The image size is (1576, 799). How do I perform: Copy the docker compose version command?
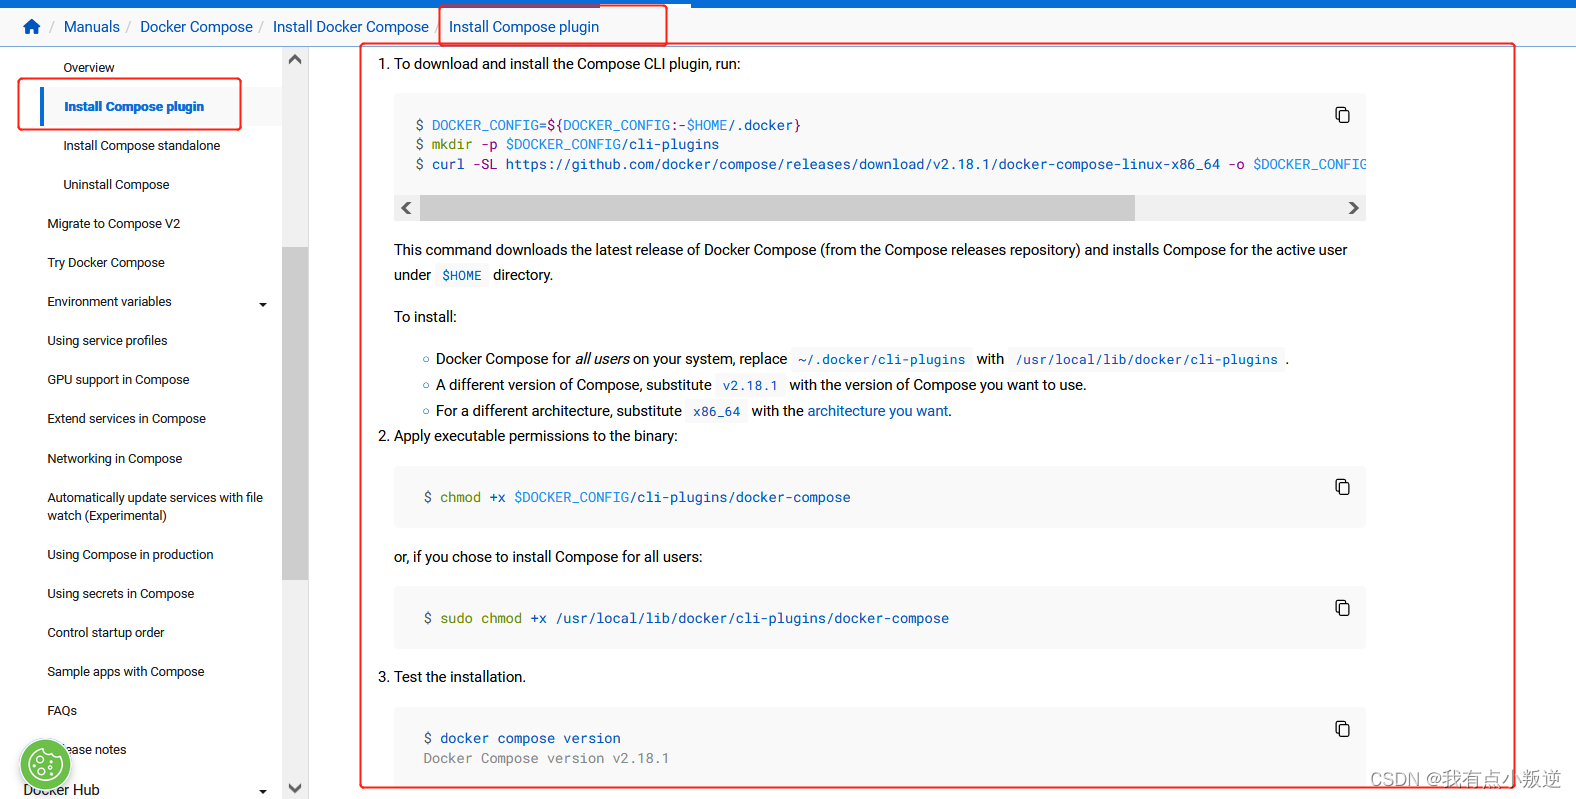(1342, 729)
